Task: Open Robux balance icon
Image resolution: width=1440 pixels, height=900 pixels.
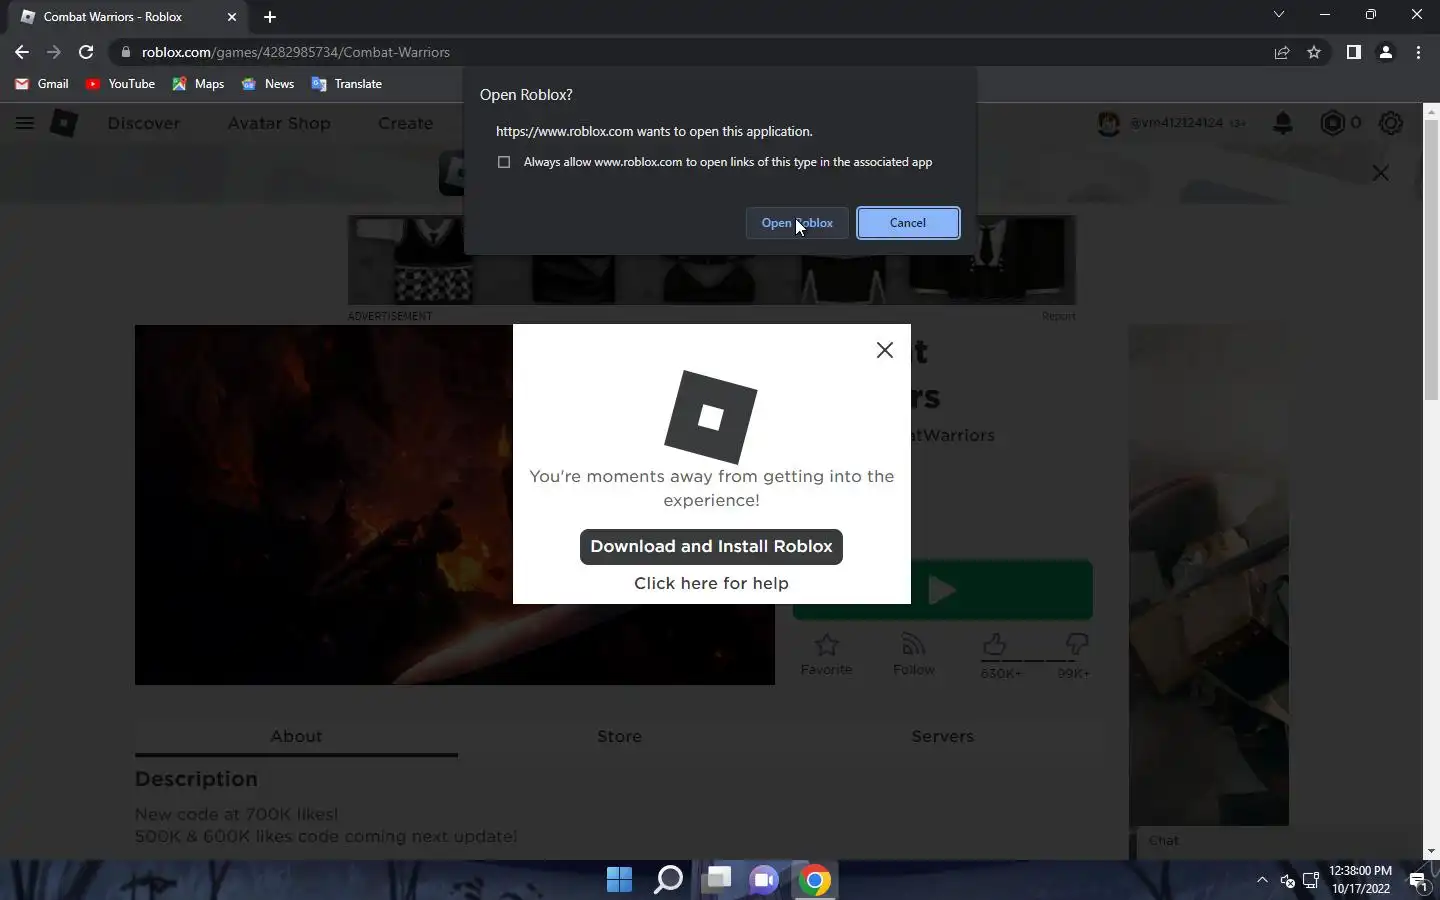Action: (x=1332, y=123)
